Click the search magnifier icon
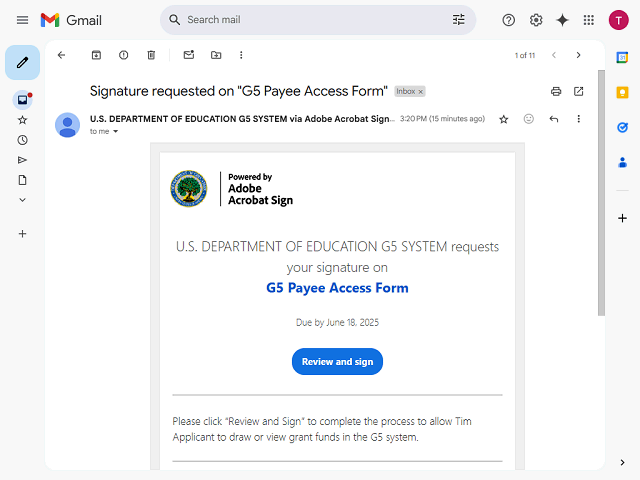Viewport: 640px width, 480px height. click(x=174, y=20)
